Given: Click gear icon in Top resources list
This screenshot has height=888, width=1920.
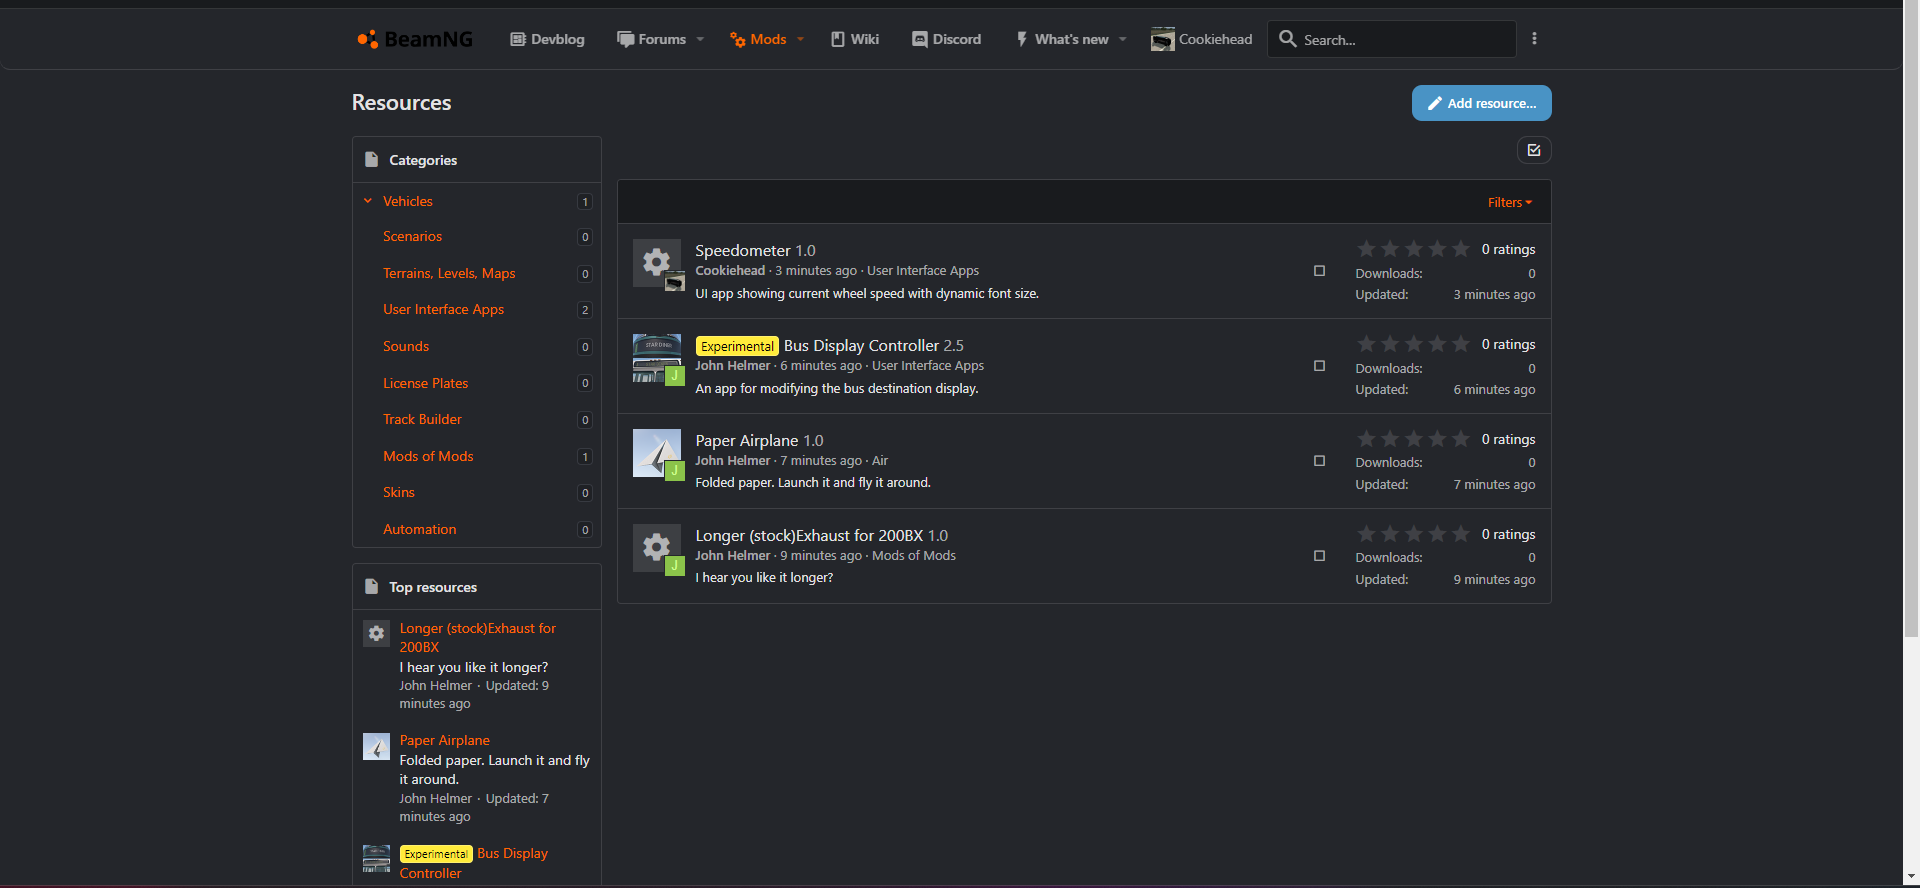Looking at the screenshot, I should point(376,633).
